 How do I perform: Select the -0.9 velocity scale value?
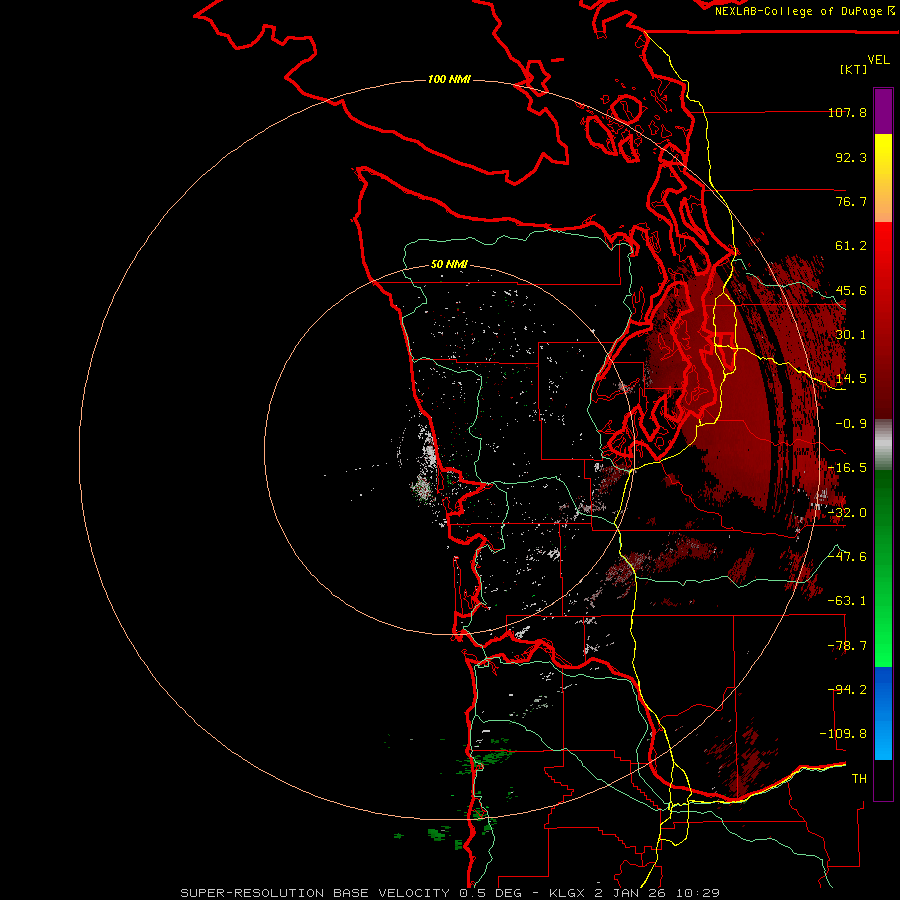click(x=851, y=424)
